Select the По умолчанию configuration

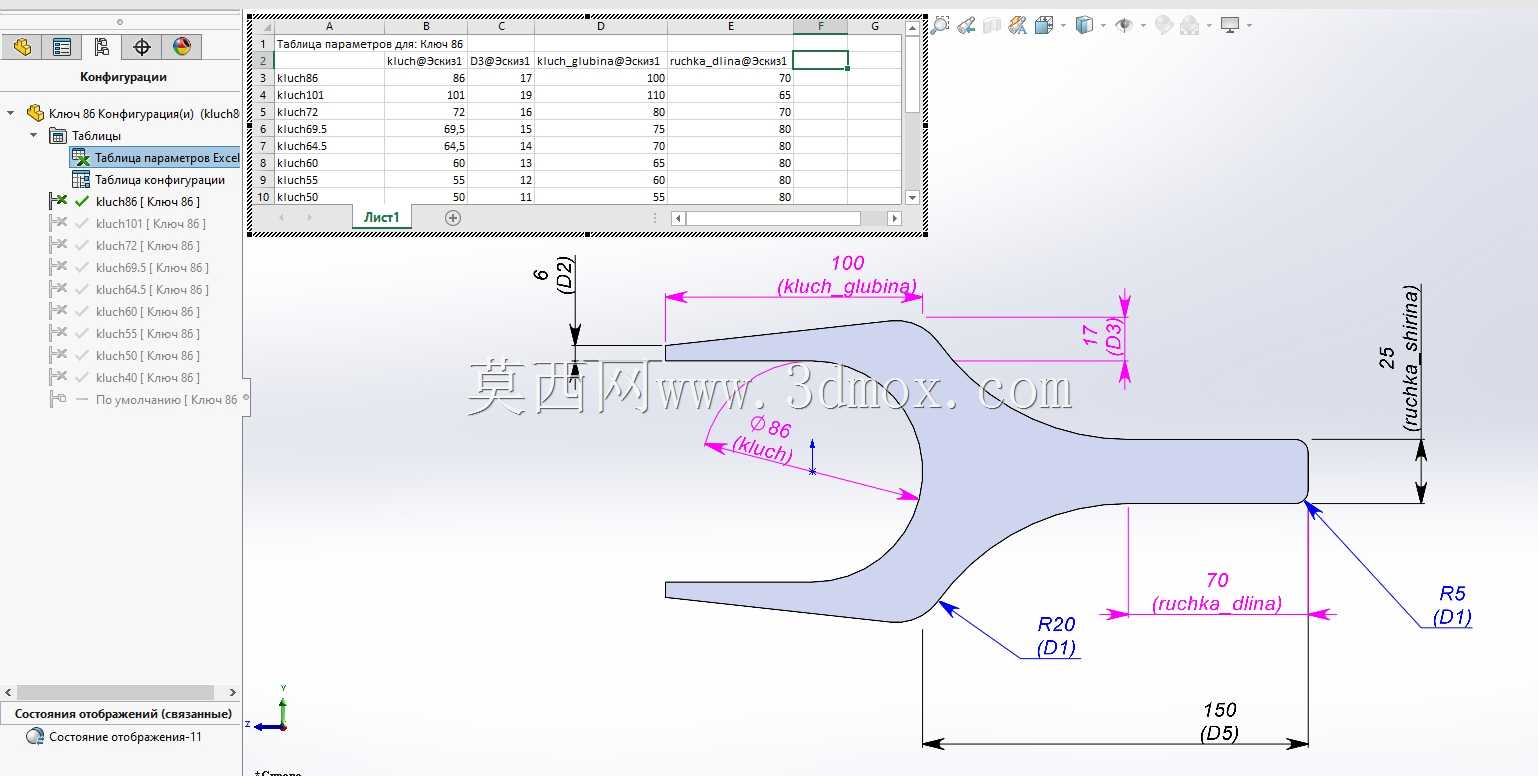pos(166,400)
